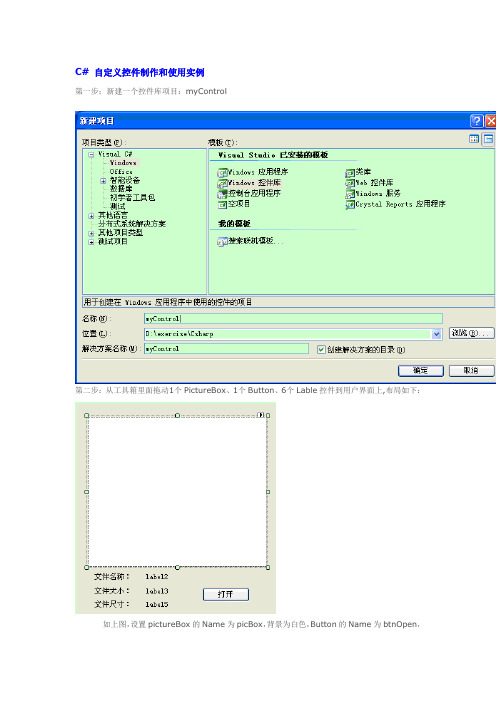The image size is (496, 702).
Task: Select the 控制台应用程序 template icon
Action: [222, 194]
